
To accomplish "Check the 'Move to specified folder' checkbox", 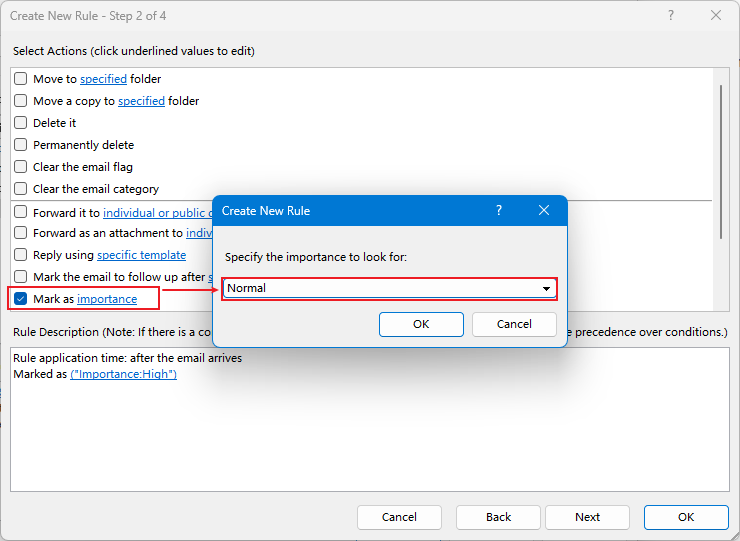I will pyautogui.click(x=21, y=78).
